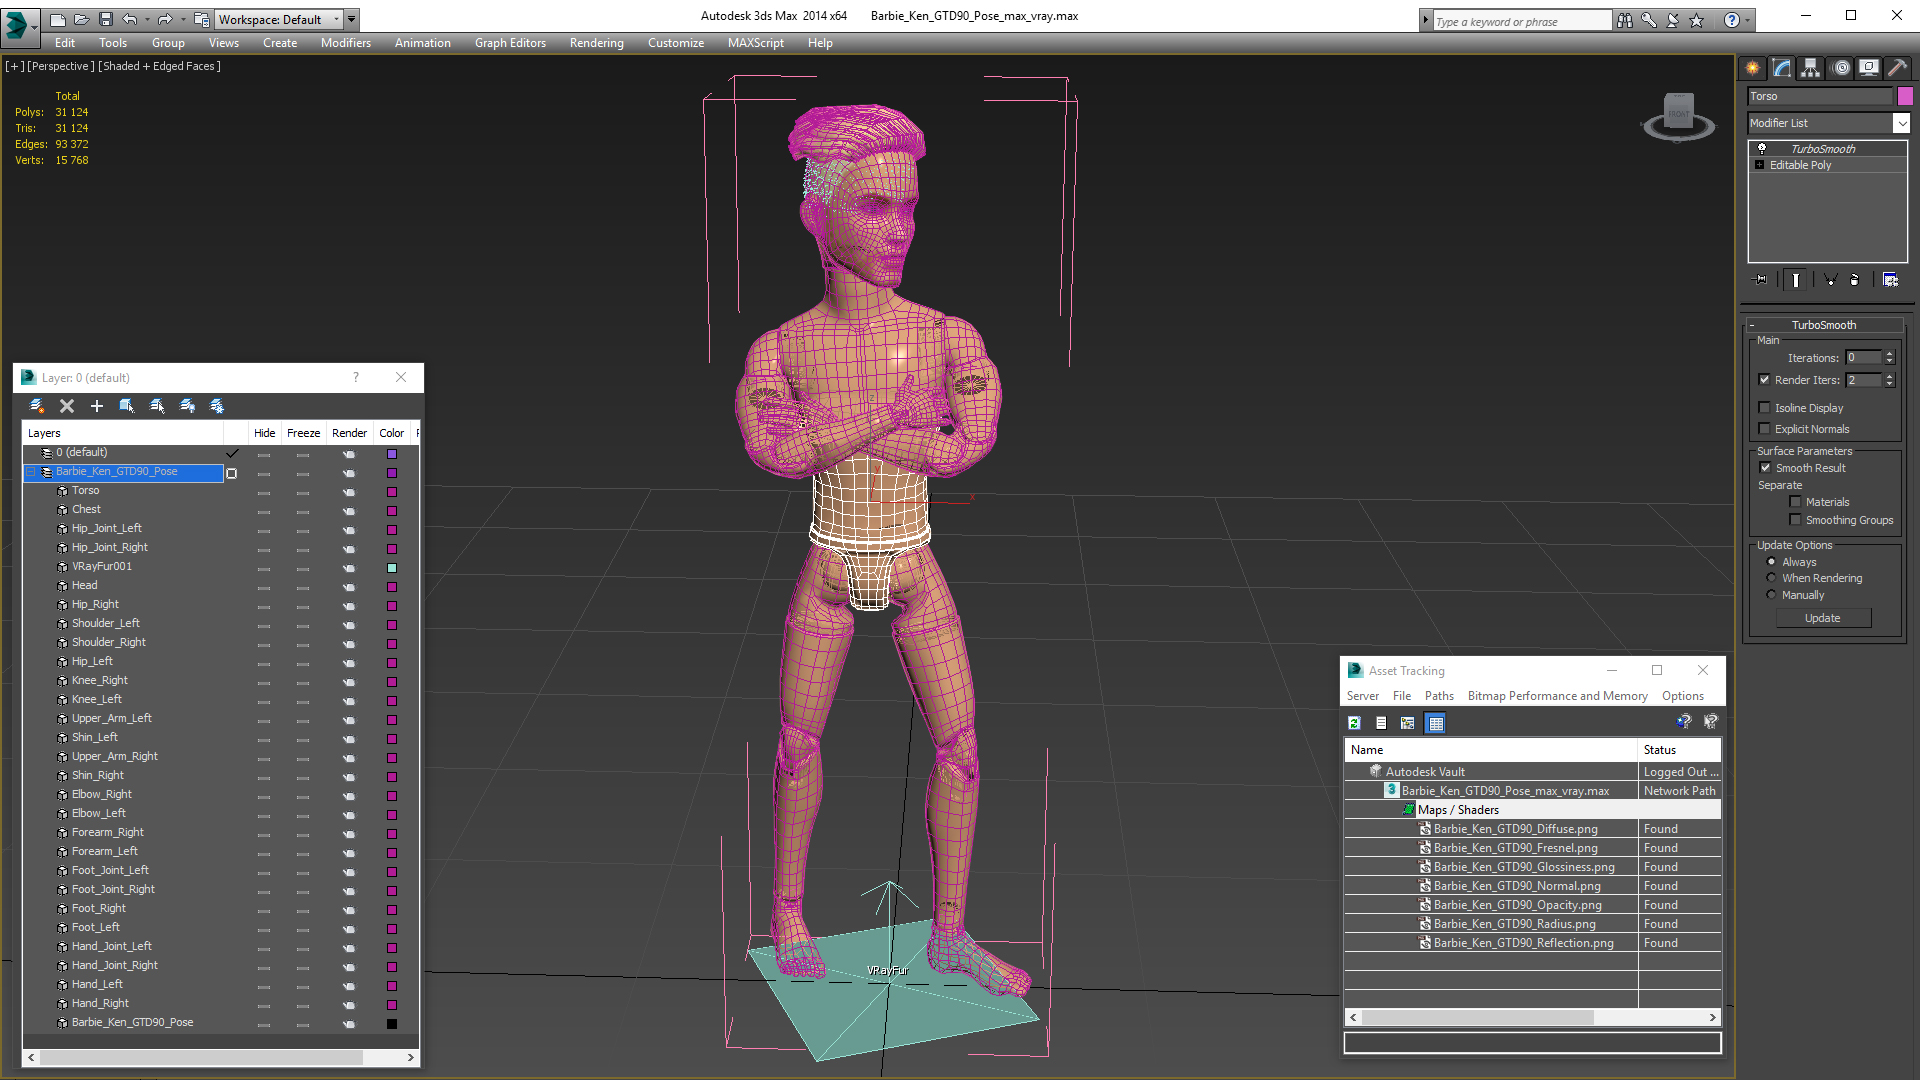Collapse Barbie_Ken_GTD90_Pose layer tree node

coord(31,472)
